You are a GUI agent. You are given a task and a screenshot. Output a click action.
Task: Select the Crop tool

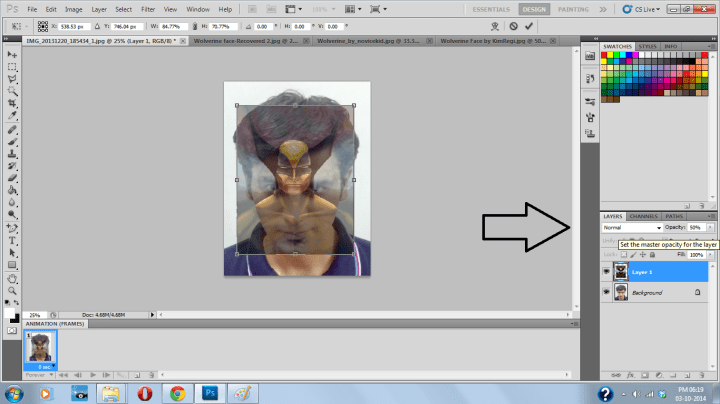coord(12,103)
